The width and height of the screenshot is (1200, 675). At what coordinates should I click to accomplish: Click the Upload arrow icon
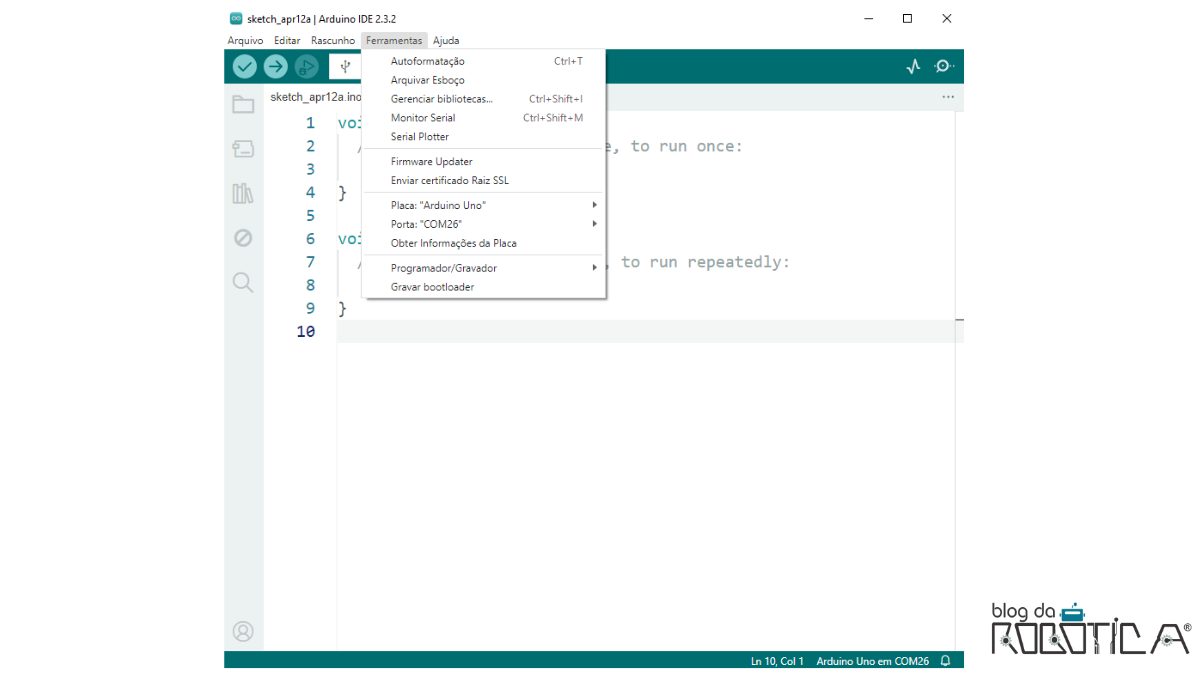pos(275,66)
